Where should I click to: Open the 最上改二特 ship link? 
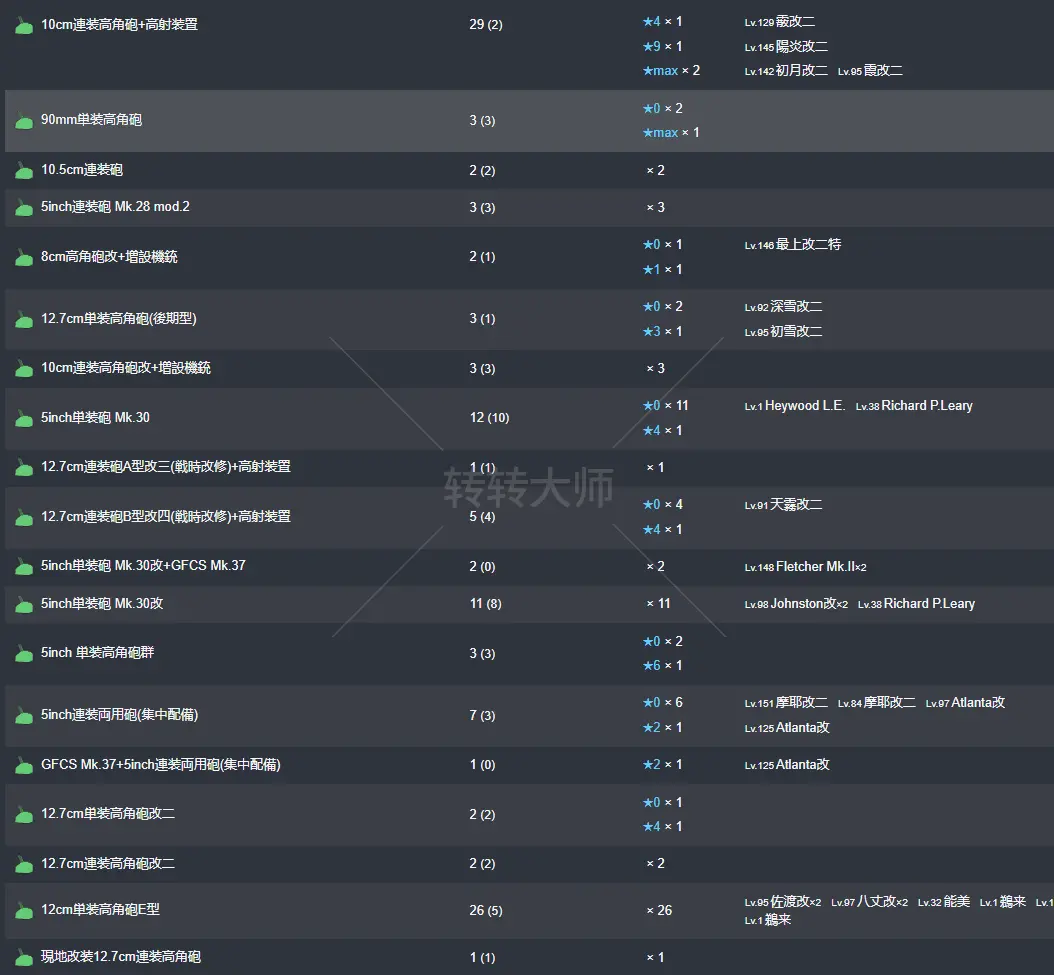(x=808, y=244)
